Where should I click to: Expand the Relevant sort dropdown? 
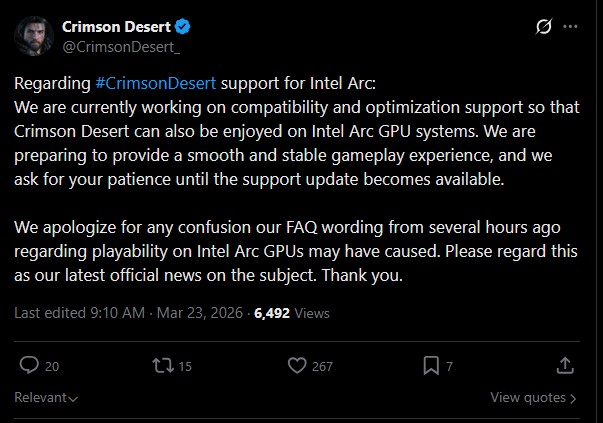pos(46,398)
